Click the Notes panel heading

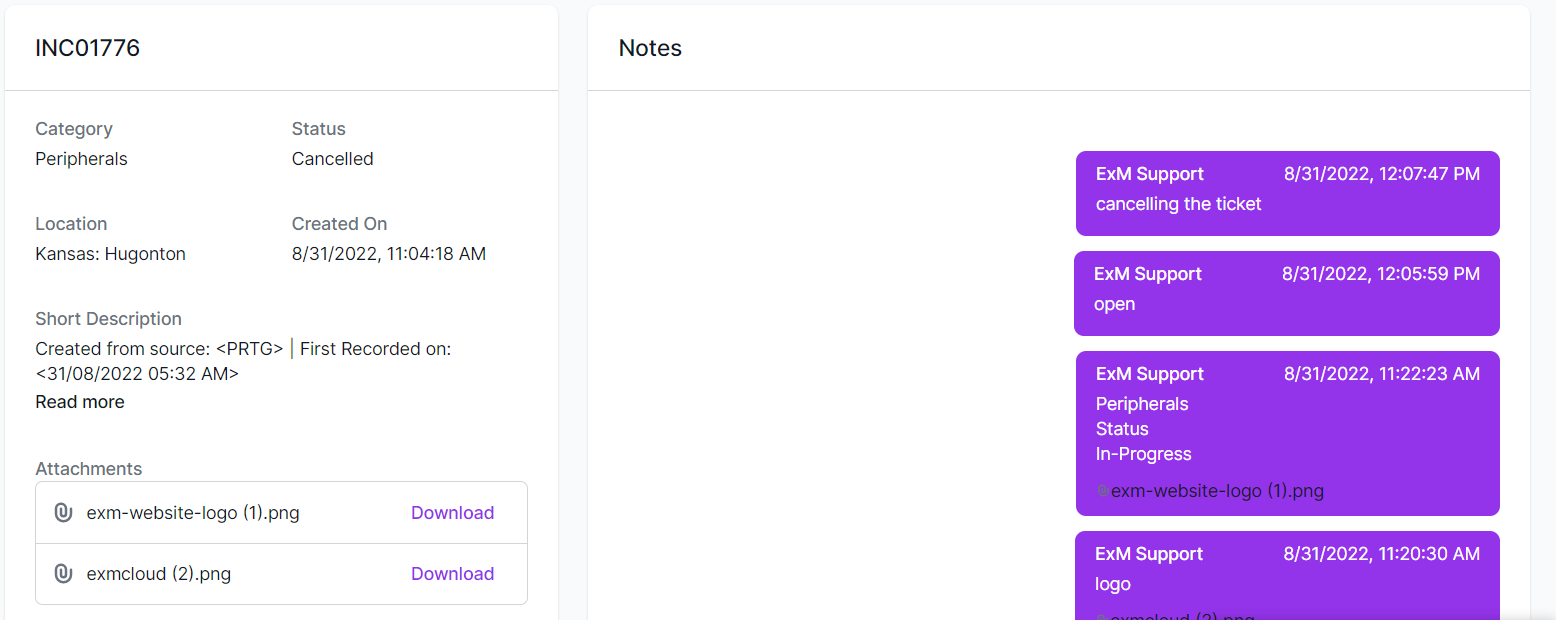click(x=650, y=48)
